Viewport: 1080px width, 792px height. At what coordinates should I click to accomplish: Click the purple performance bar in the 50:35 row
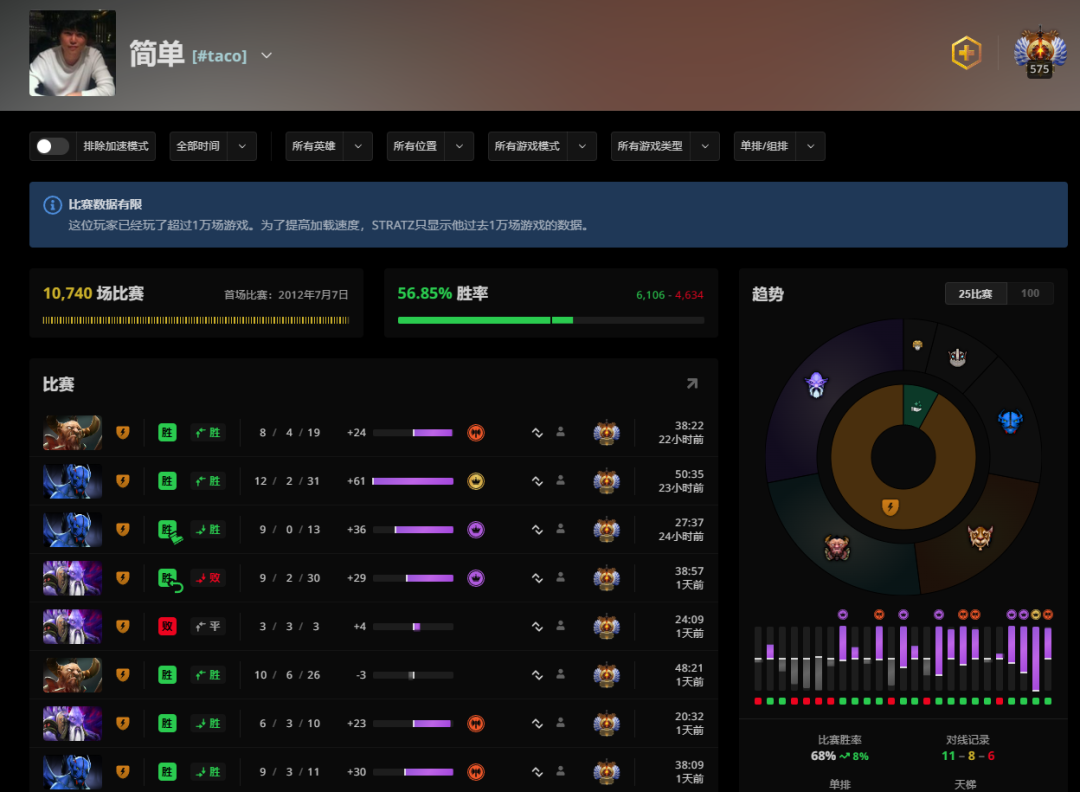(413, 481)
